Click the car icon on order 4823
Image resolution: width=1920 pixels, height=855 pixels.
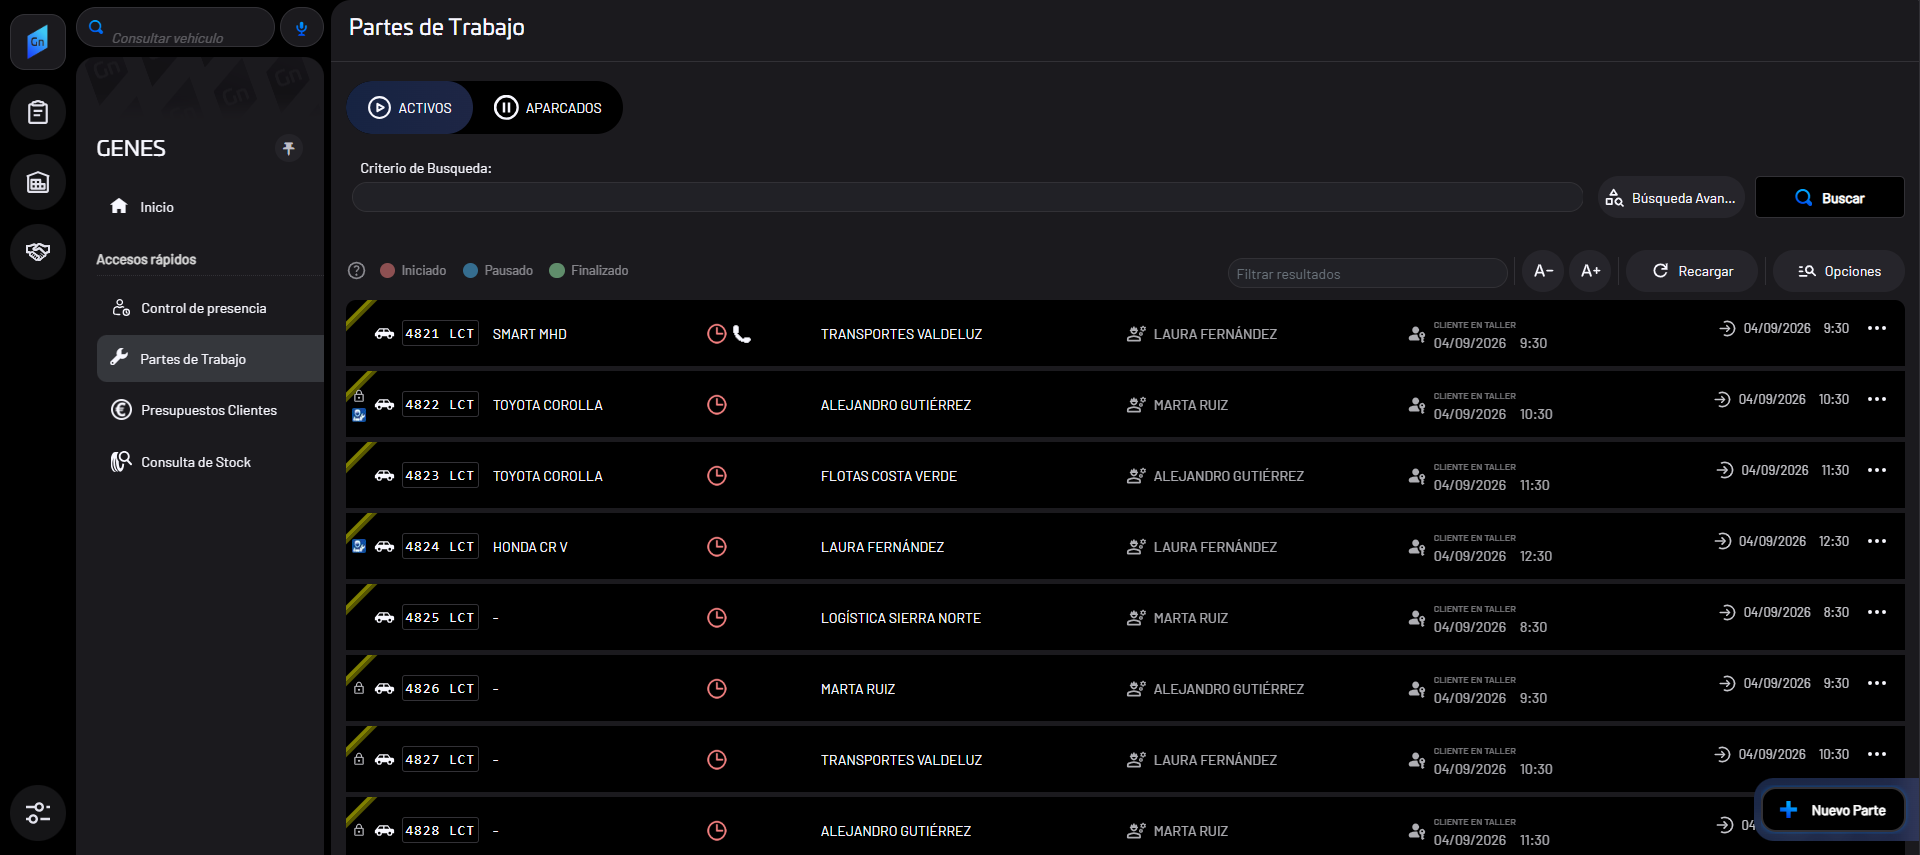(x=384, y=476)
